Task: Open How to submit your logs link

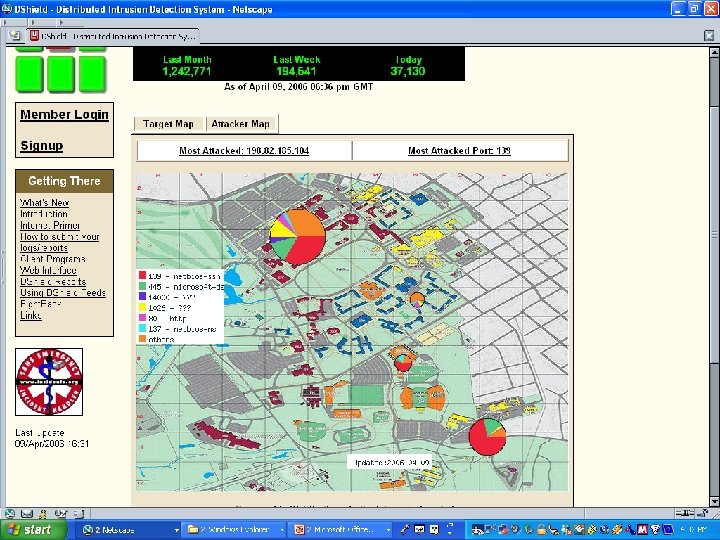Action: pos(59,242)
